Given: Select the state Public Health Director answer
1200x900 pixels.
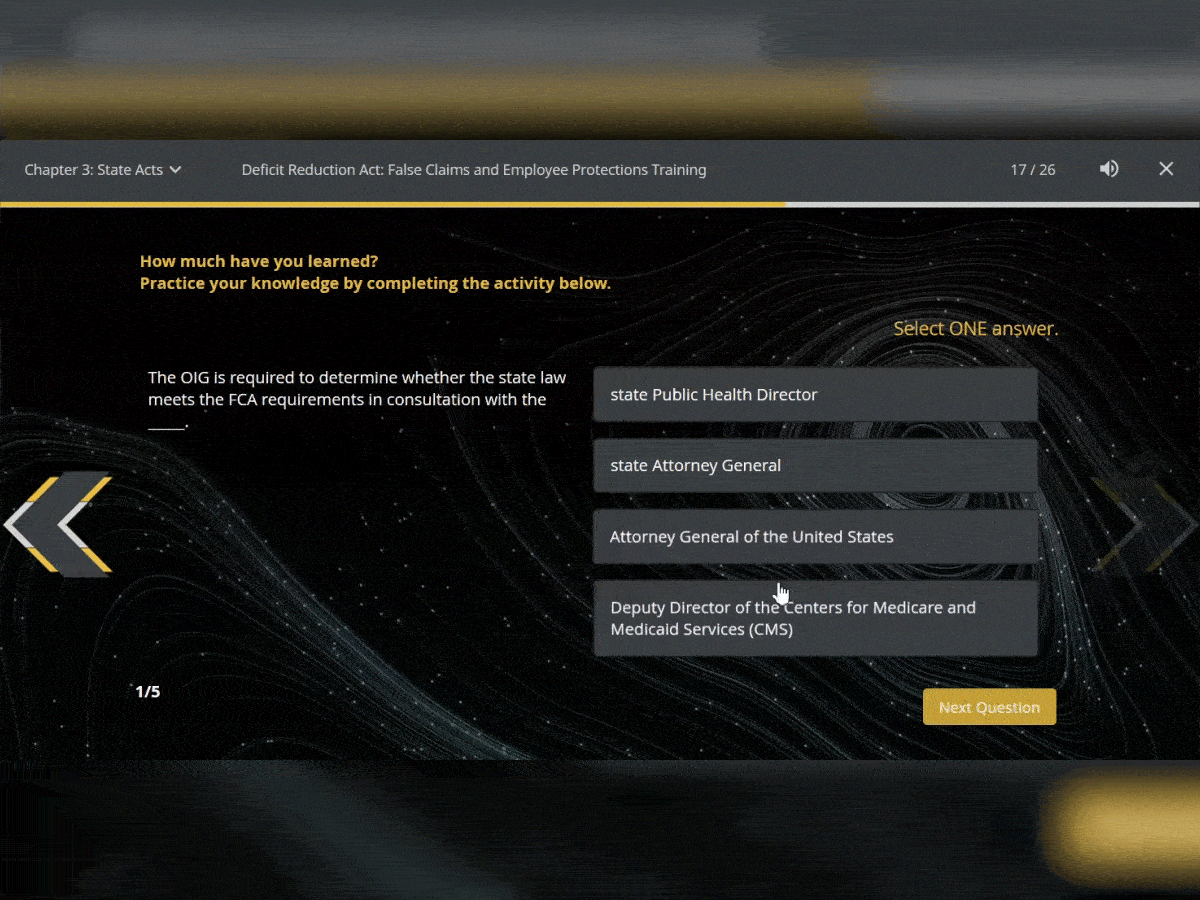Looking at the screenshot, I should (815, 395).
